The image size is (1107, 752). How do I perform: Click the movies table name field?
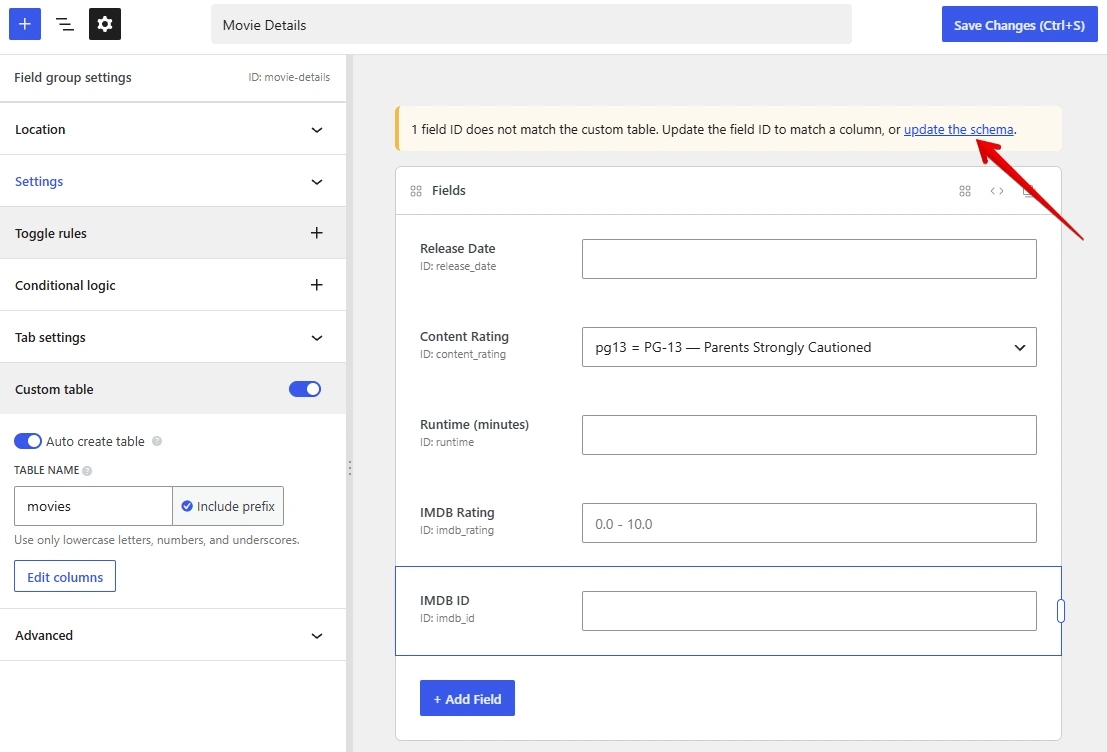pyautogui.click(x=93, y=506)
